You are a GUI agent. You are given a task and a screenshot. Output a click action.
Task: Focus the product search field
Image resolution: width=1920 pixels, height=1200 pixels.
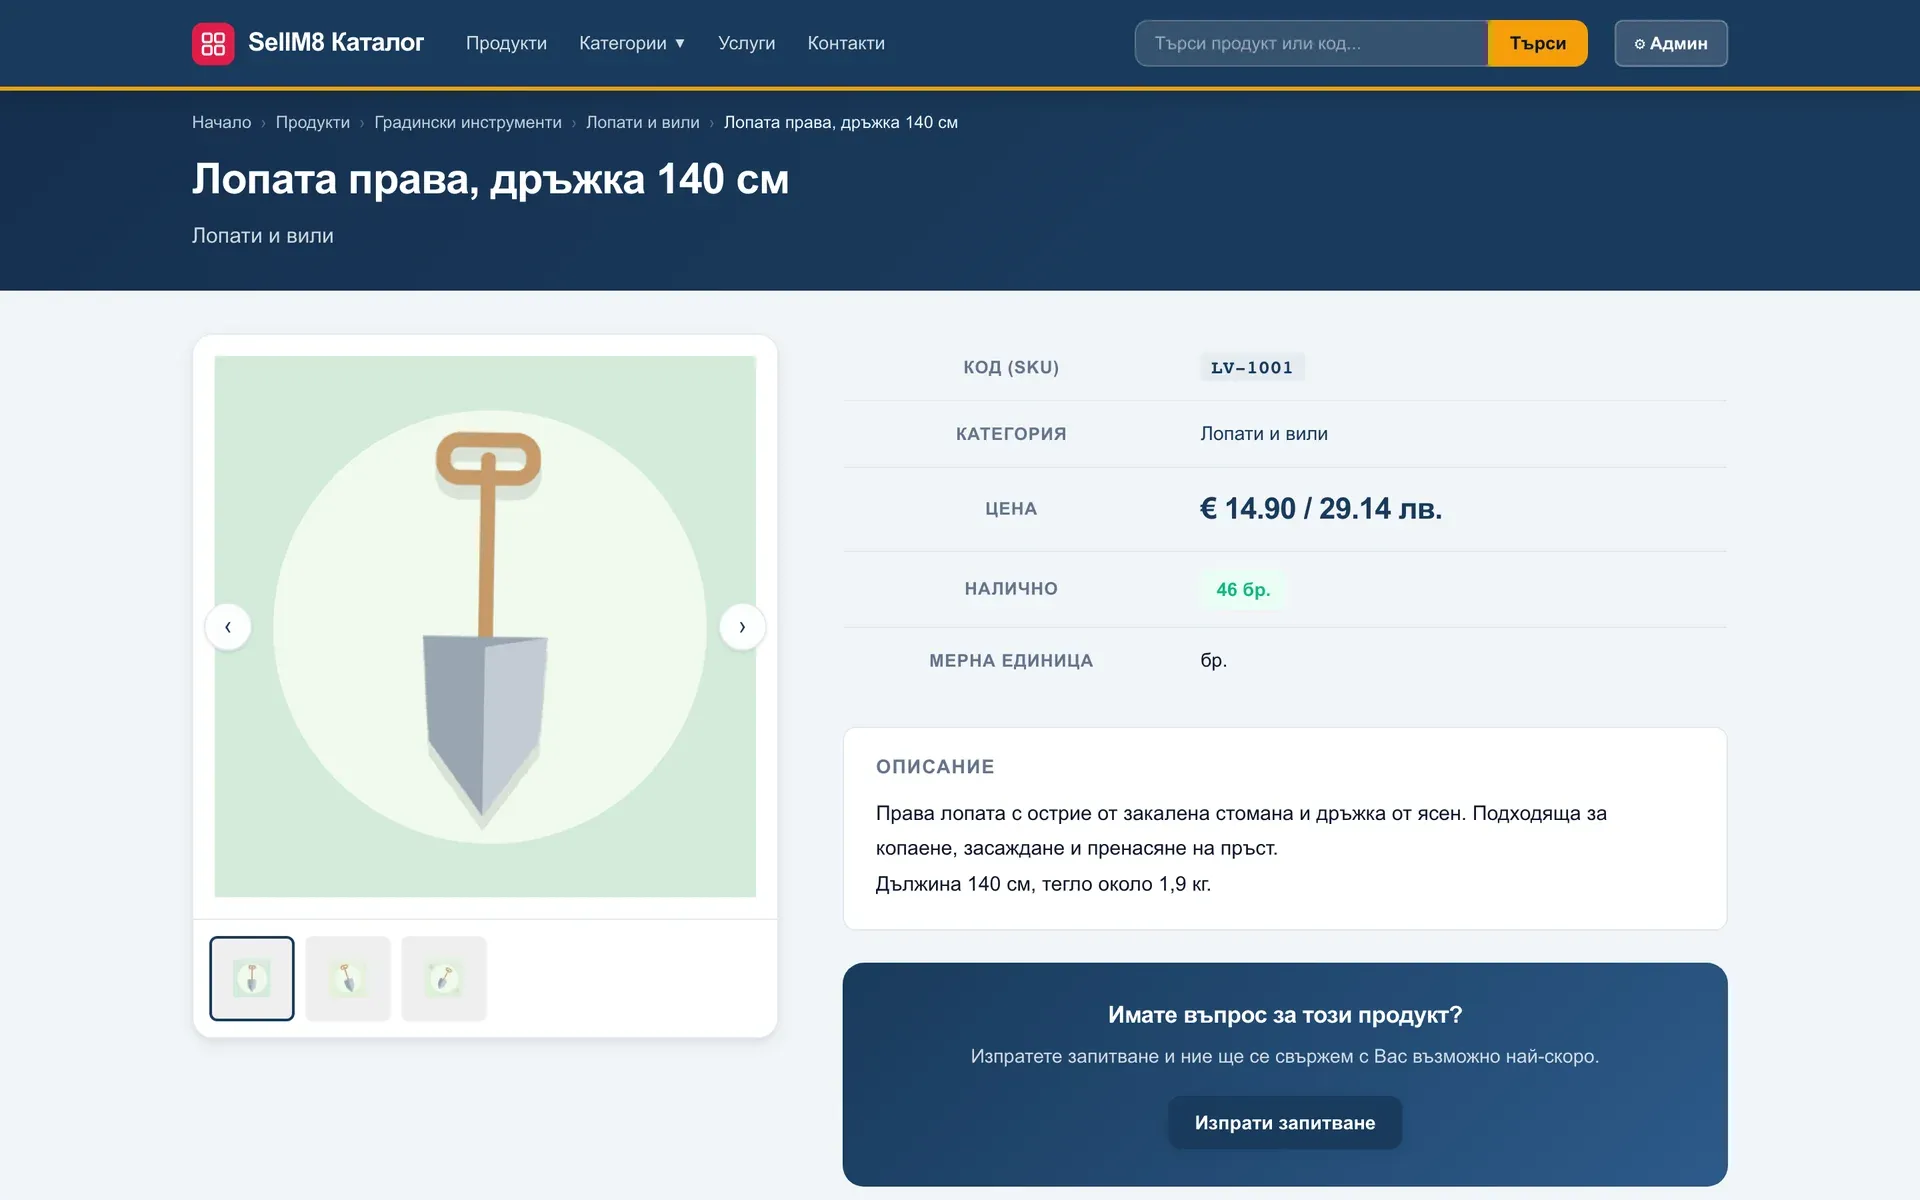point(1311,43)
